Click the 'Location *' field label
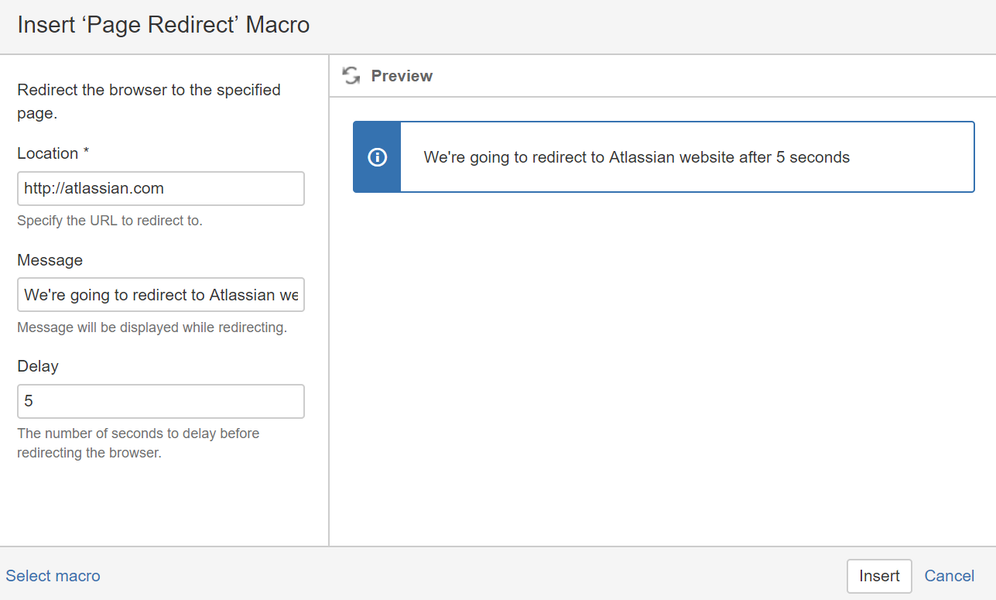Image resolution: width=996 pixels, height=600 pixels. (53, 153)
